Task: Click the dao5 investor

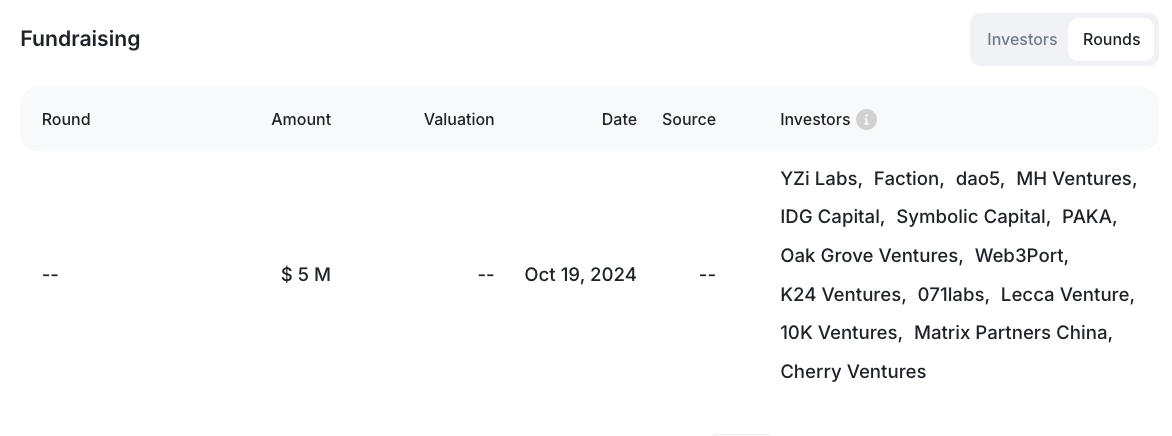Action: (977, 179)
